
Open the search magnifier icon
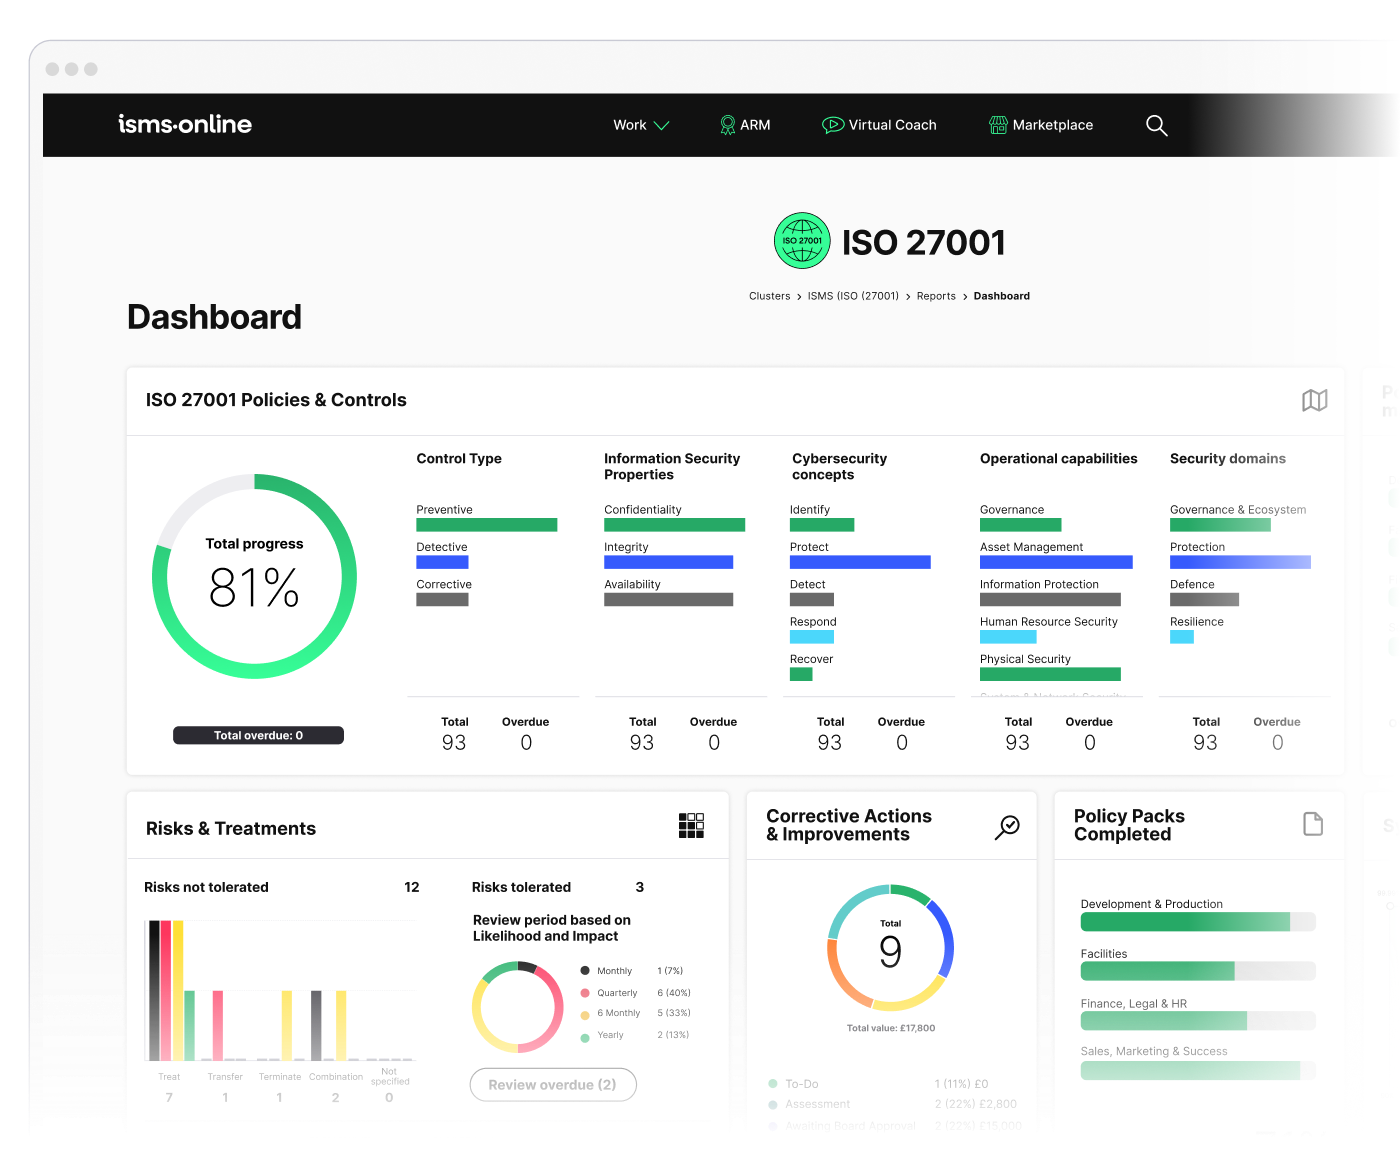[x=1156, y=125]
